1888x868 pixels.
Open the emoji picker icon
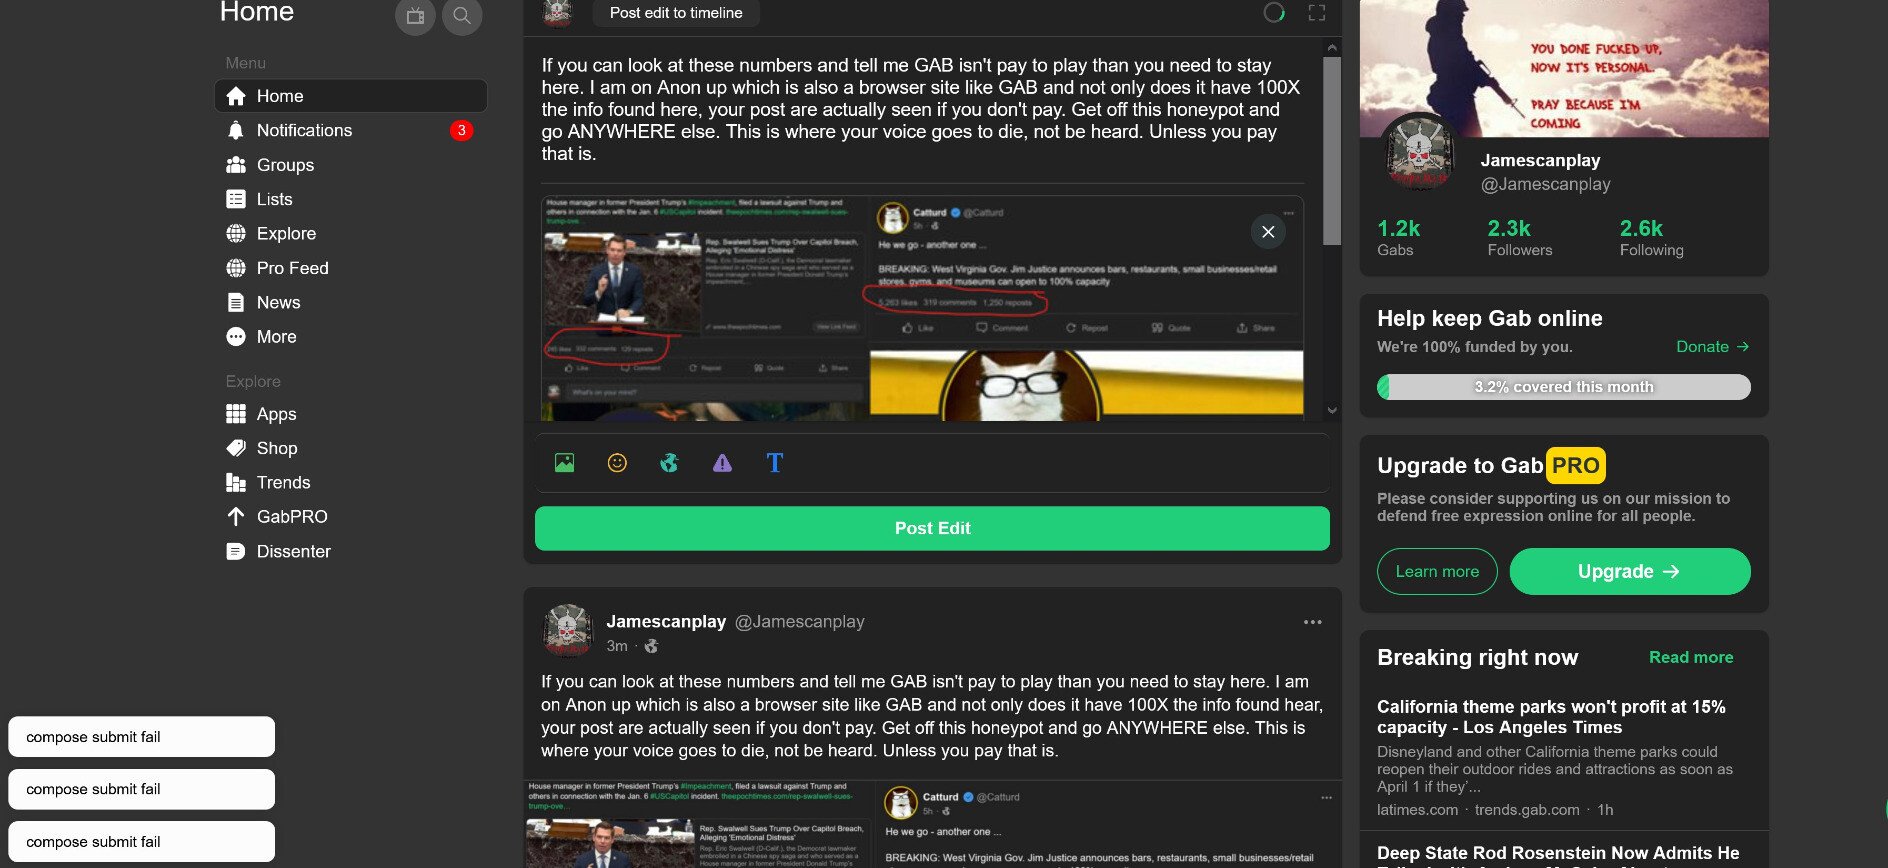pyautogui.click(x=617, y=462)
